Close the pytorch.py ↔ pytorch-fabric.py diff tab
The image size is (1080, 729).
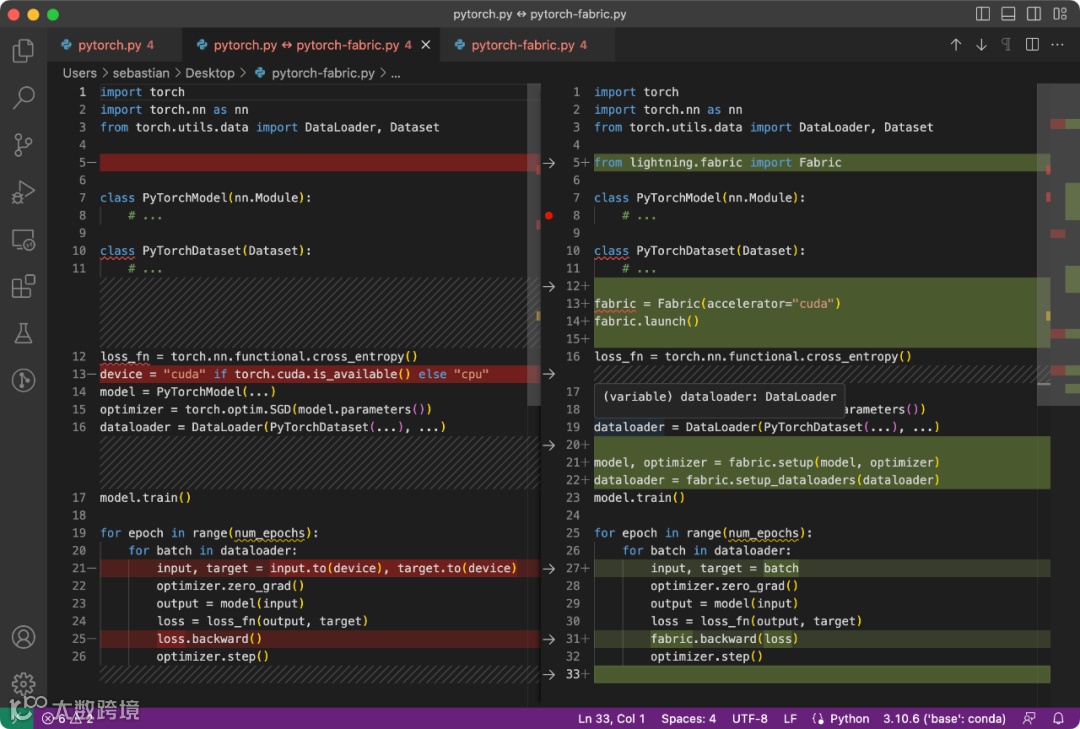426,45
